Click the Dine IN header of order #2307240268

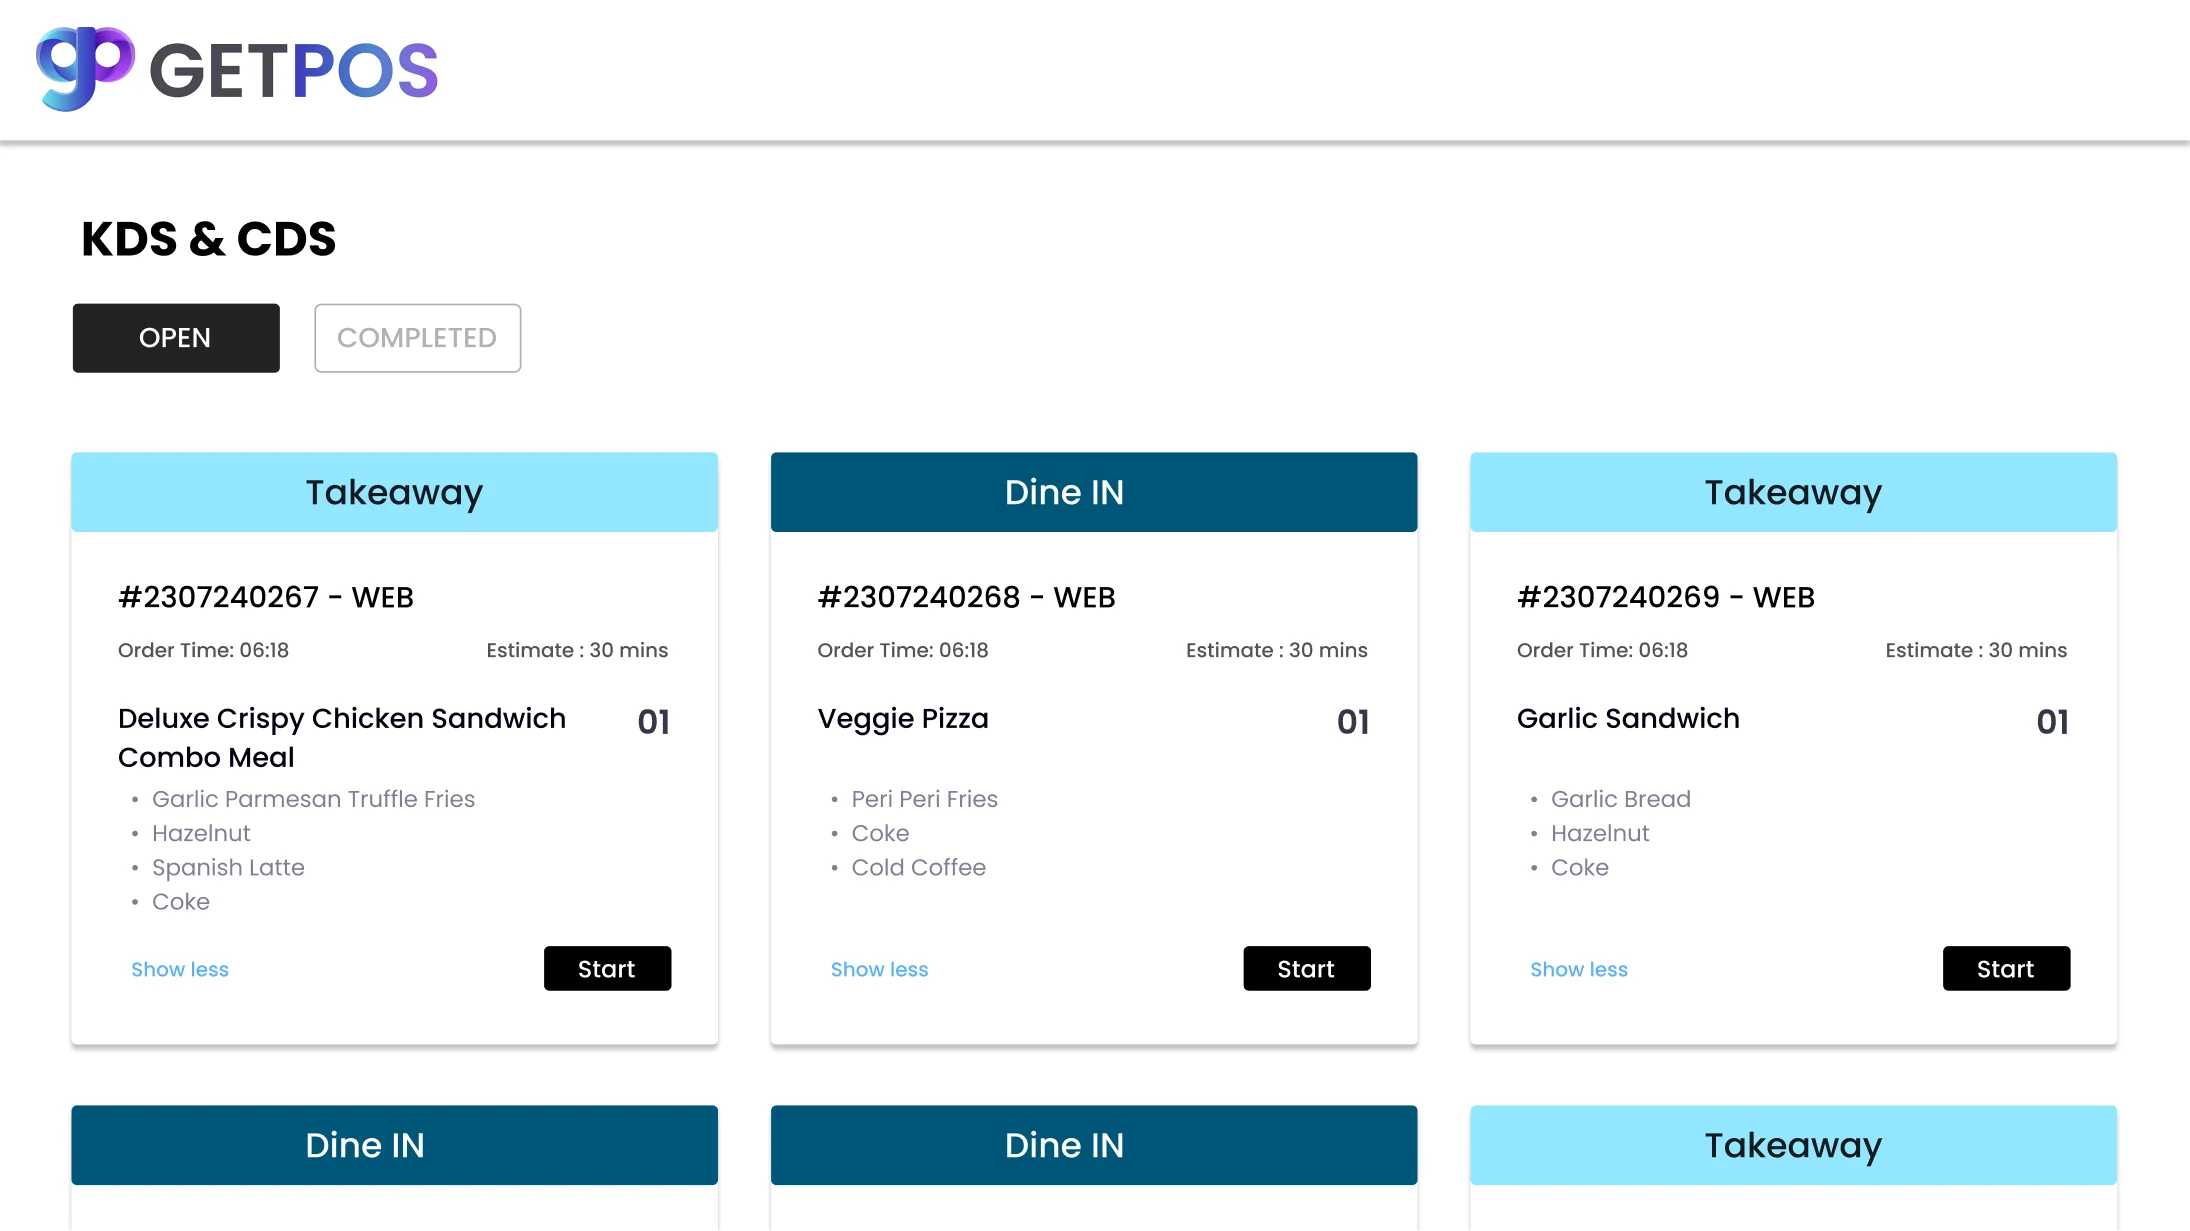(x=1093, y=492)
